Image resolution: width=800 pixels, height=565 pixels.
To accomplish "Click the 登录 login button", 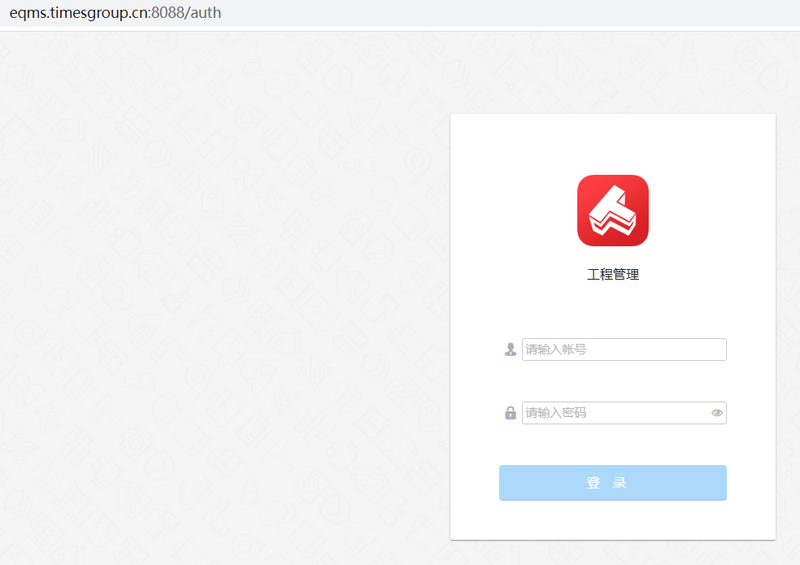I will [613, 483].
